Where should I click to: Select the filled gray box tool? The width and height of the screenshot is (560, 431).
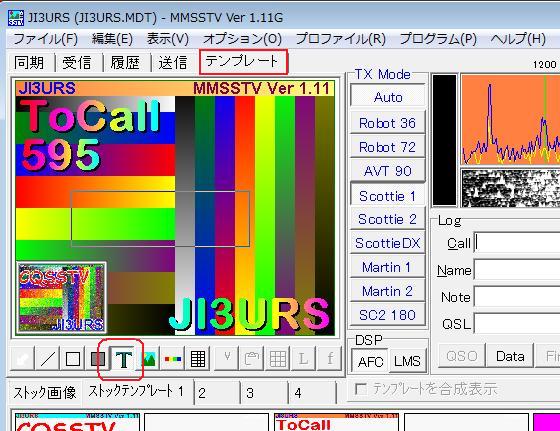tap(97, 359)
